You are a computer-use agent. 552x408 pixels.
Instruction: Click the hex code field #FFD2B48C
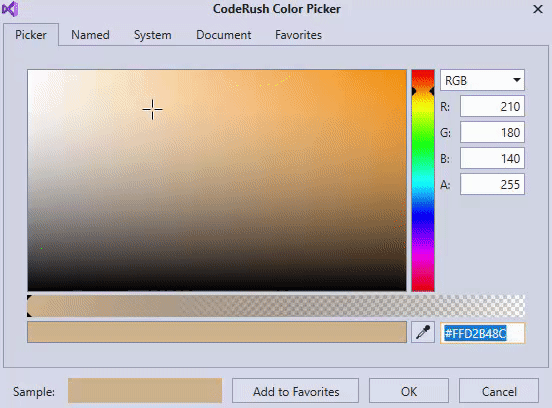coord(482,333)
